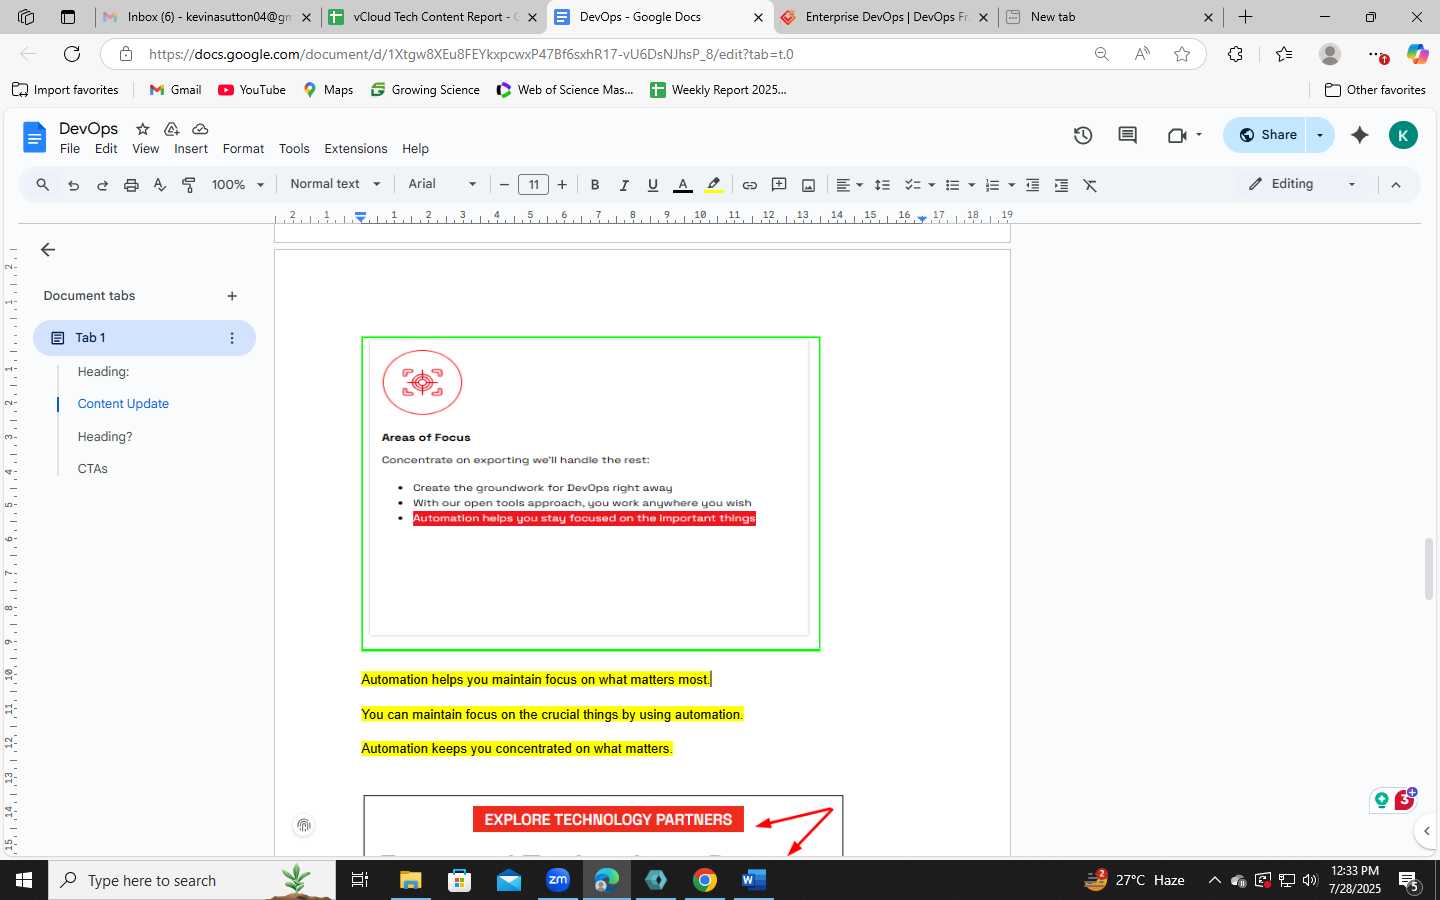1440x900 pixels.
Task: Print the document
Action: [131, 185]
